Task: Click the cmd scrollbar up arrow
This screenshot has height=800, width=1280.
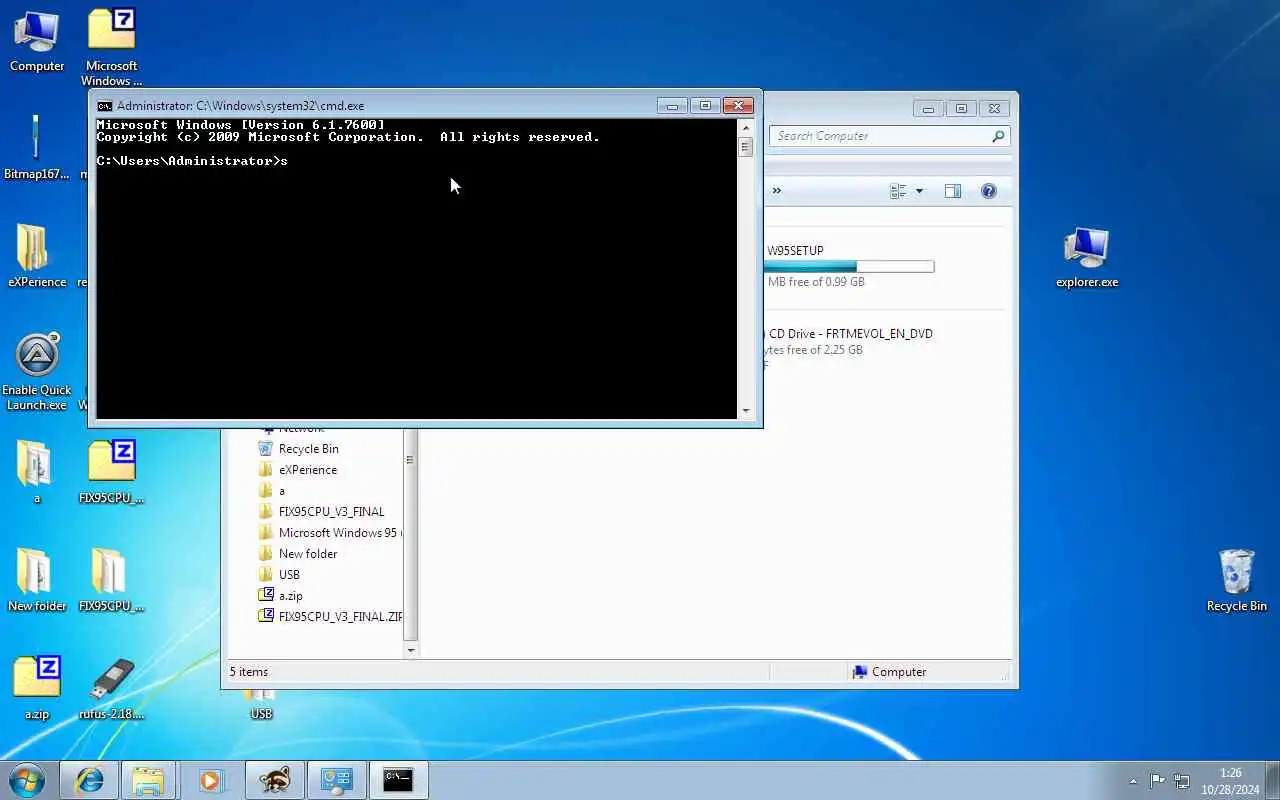Action: [x=745, y=127]
